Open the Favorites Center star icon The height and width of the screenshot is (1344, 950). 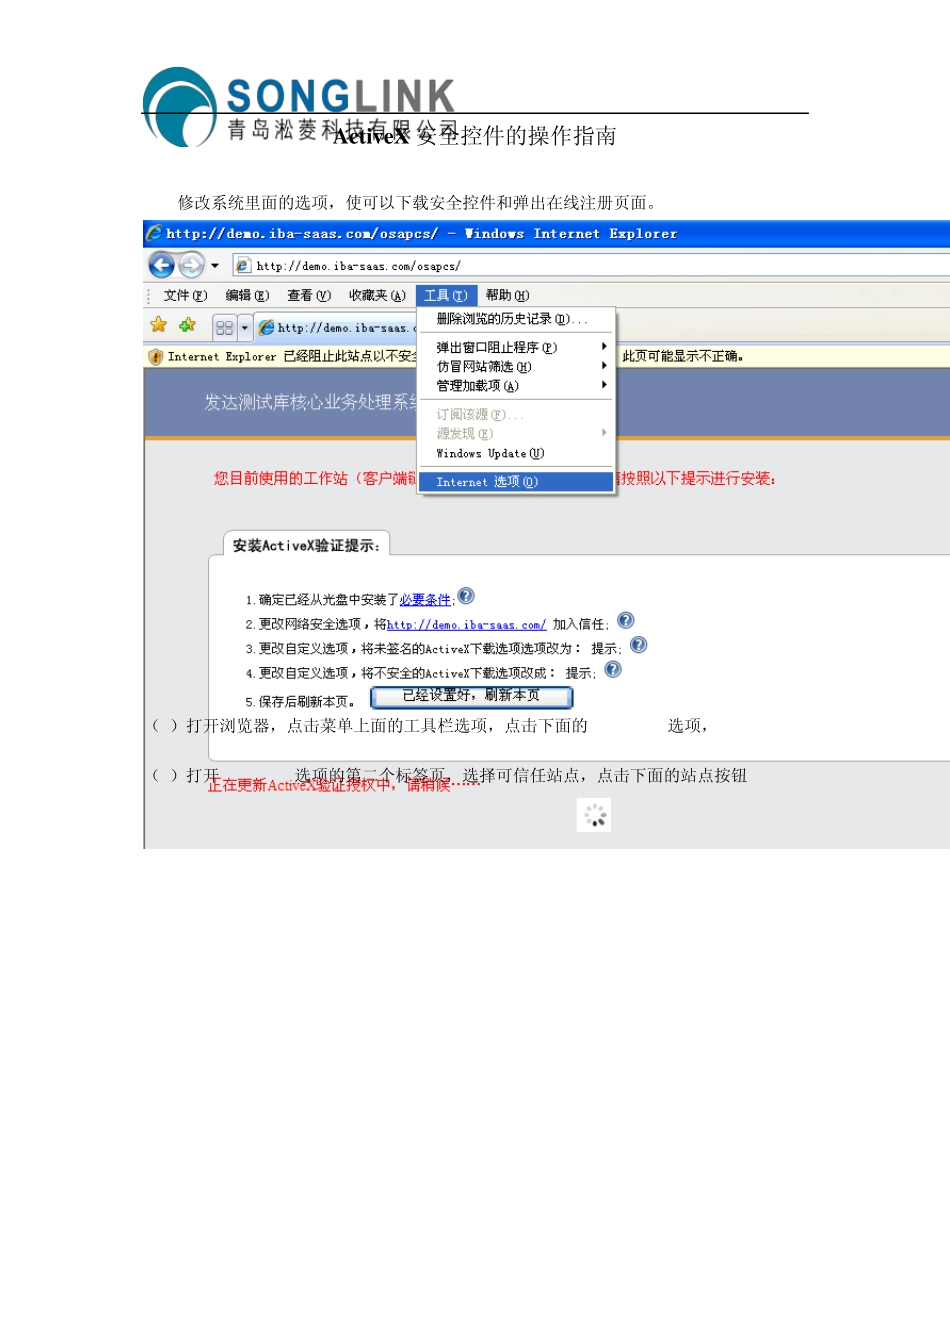[159, 325]
